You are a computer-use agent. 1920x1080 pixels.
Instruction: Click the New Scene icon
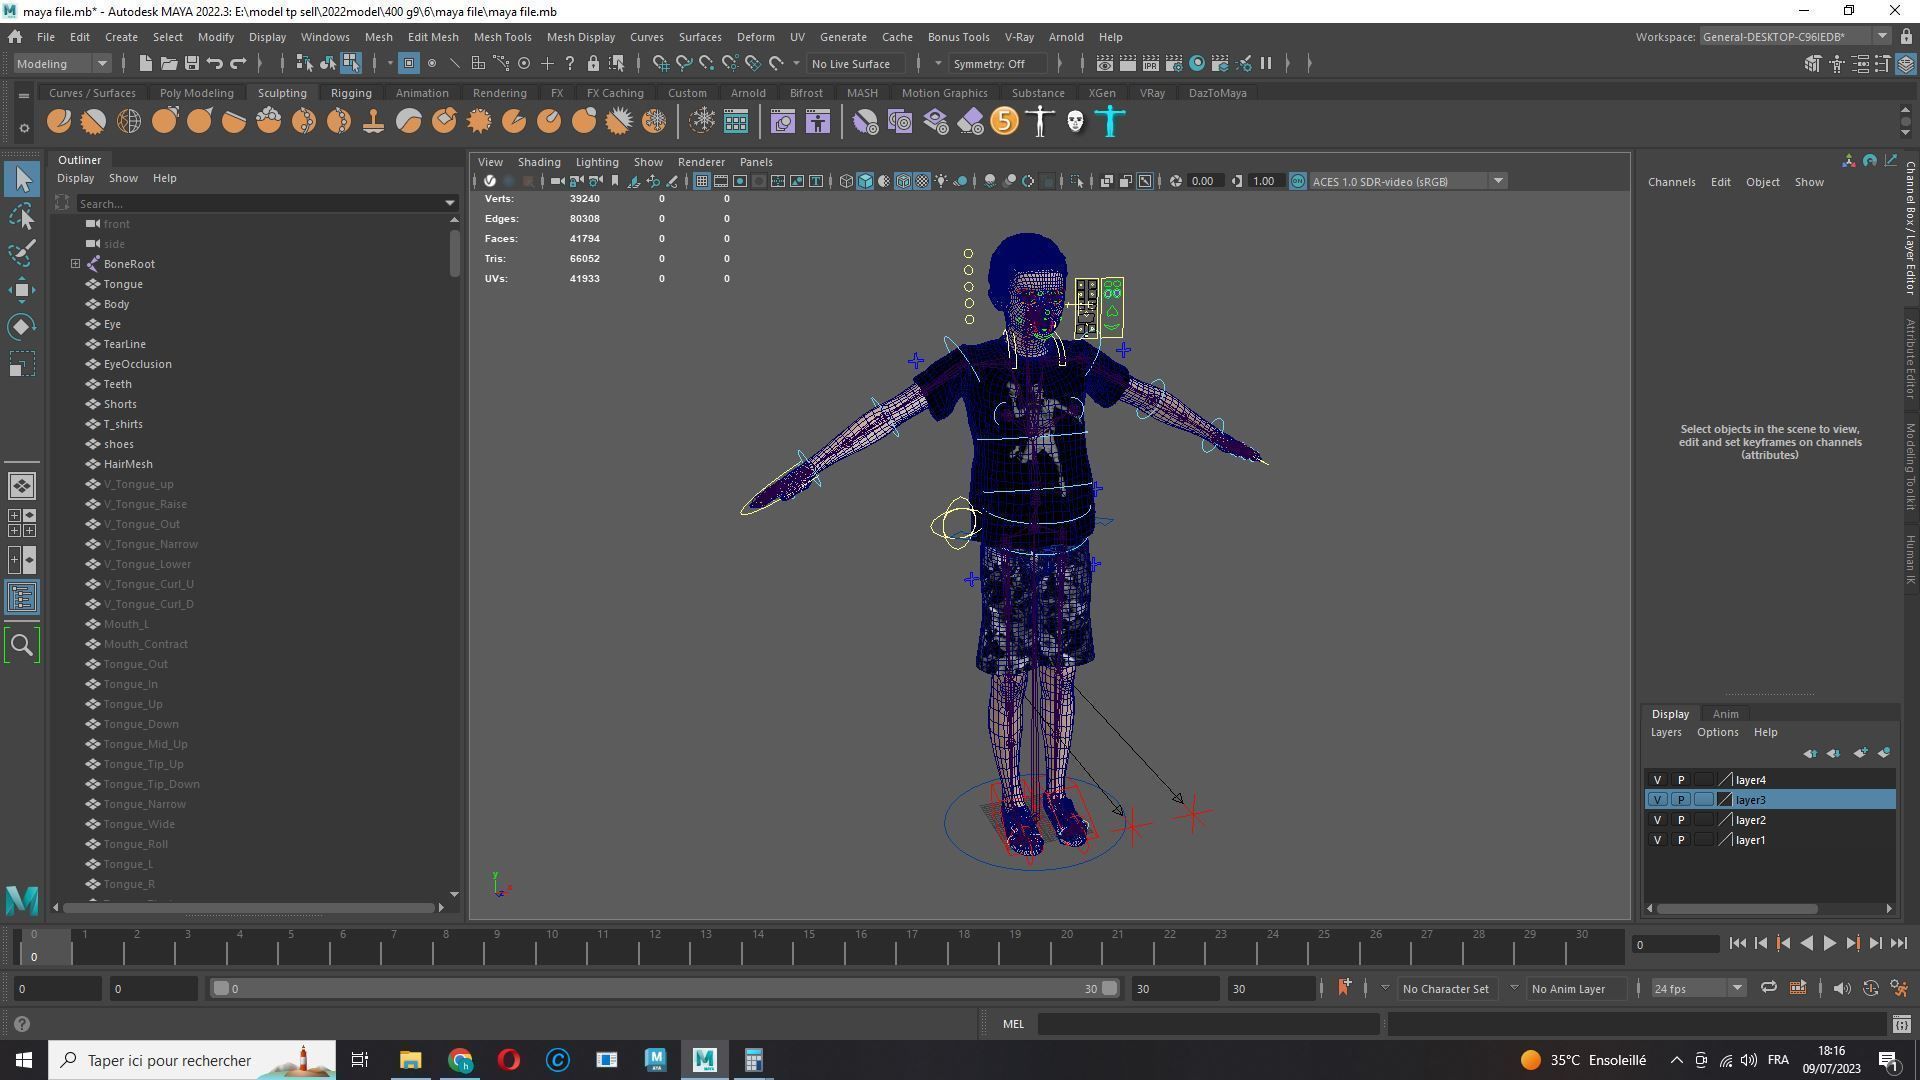click(145, 63)
